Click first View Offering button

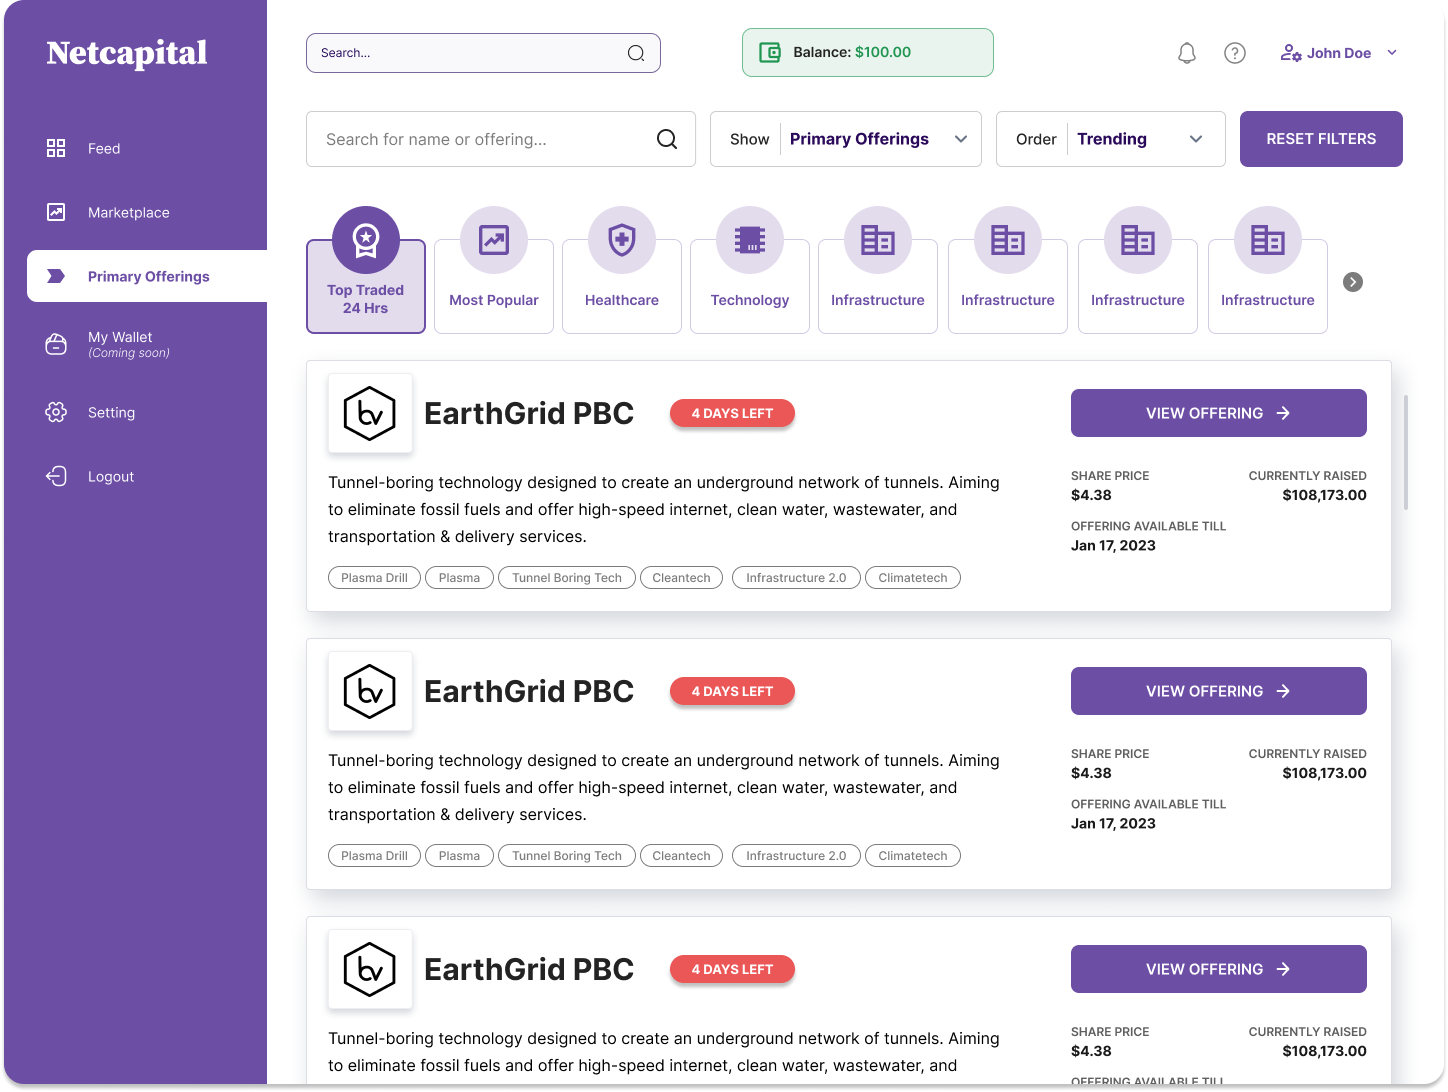[1219, 413]
